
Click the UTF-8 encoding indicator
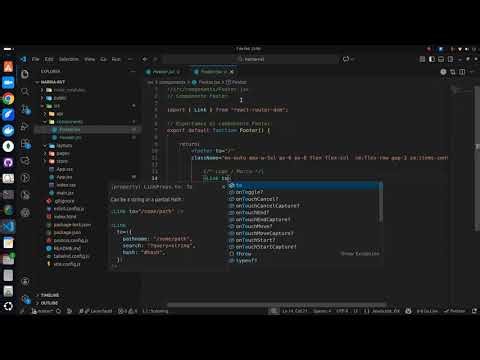point(342,311)
